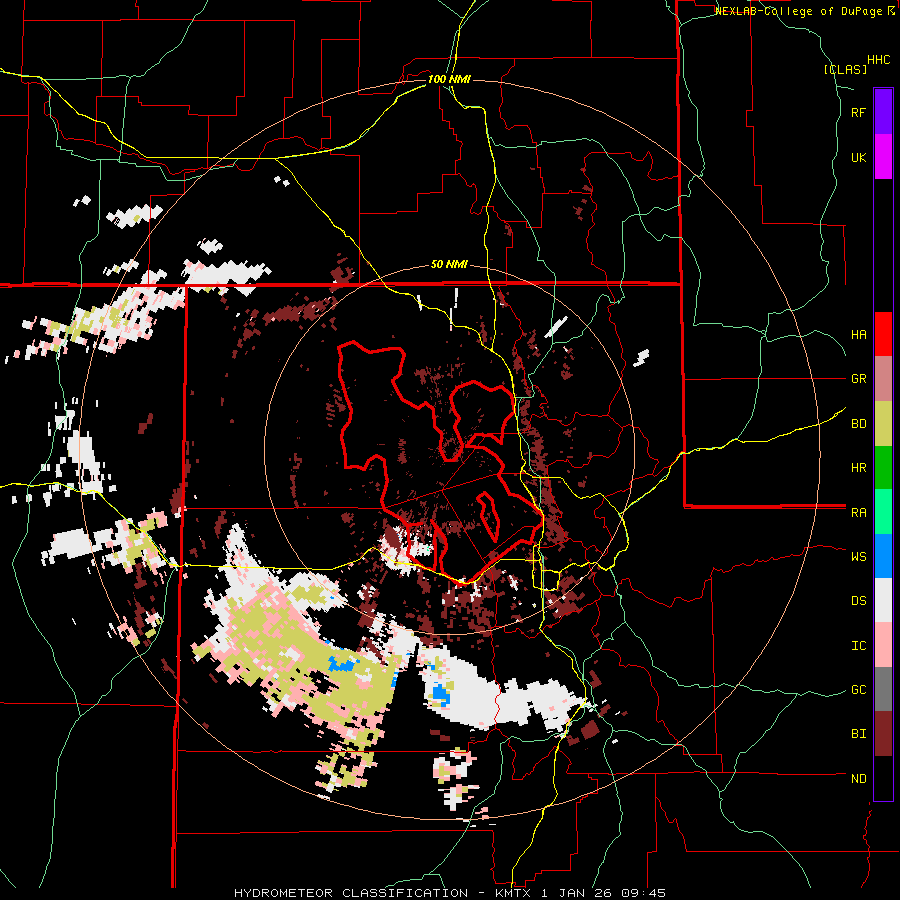Click the HA legend label

(x=858, y=335)
